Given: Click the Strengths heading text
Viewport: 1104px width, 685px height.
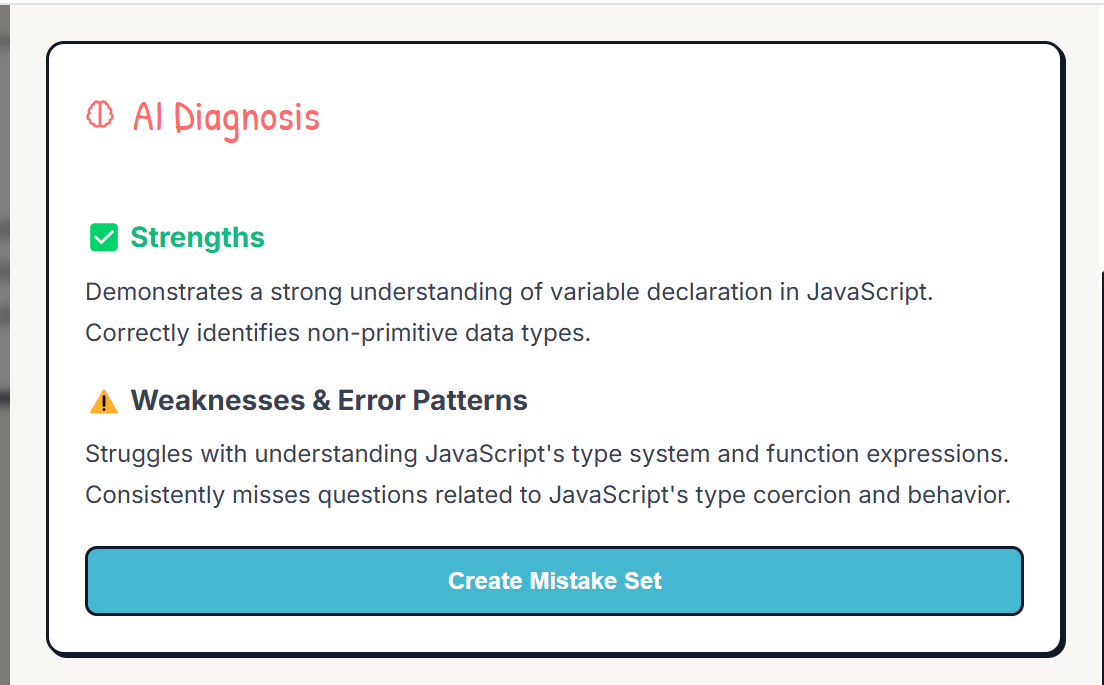Looking at the screenshot, I should [197, 237].
